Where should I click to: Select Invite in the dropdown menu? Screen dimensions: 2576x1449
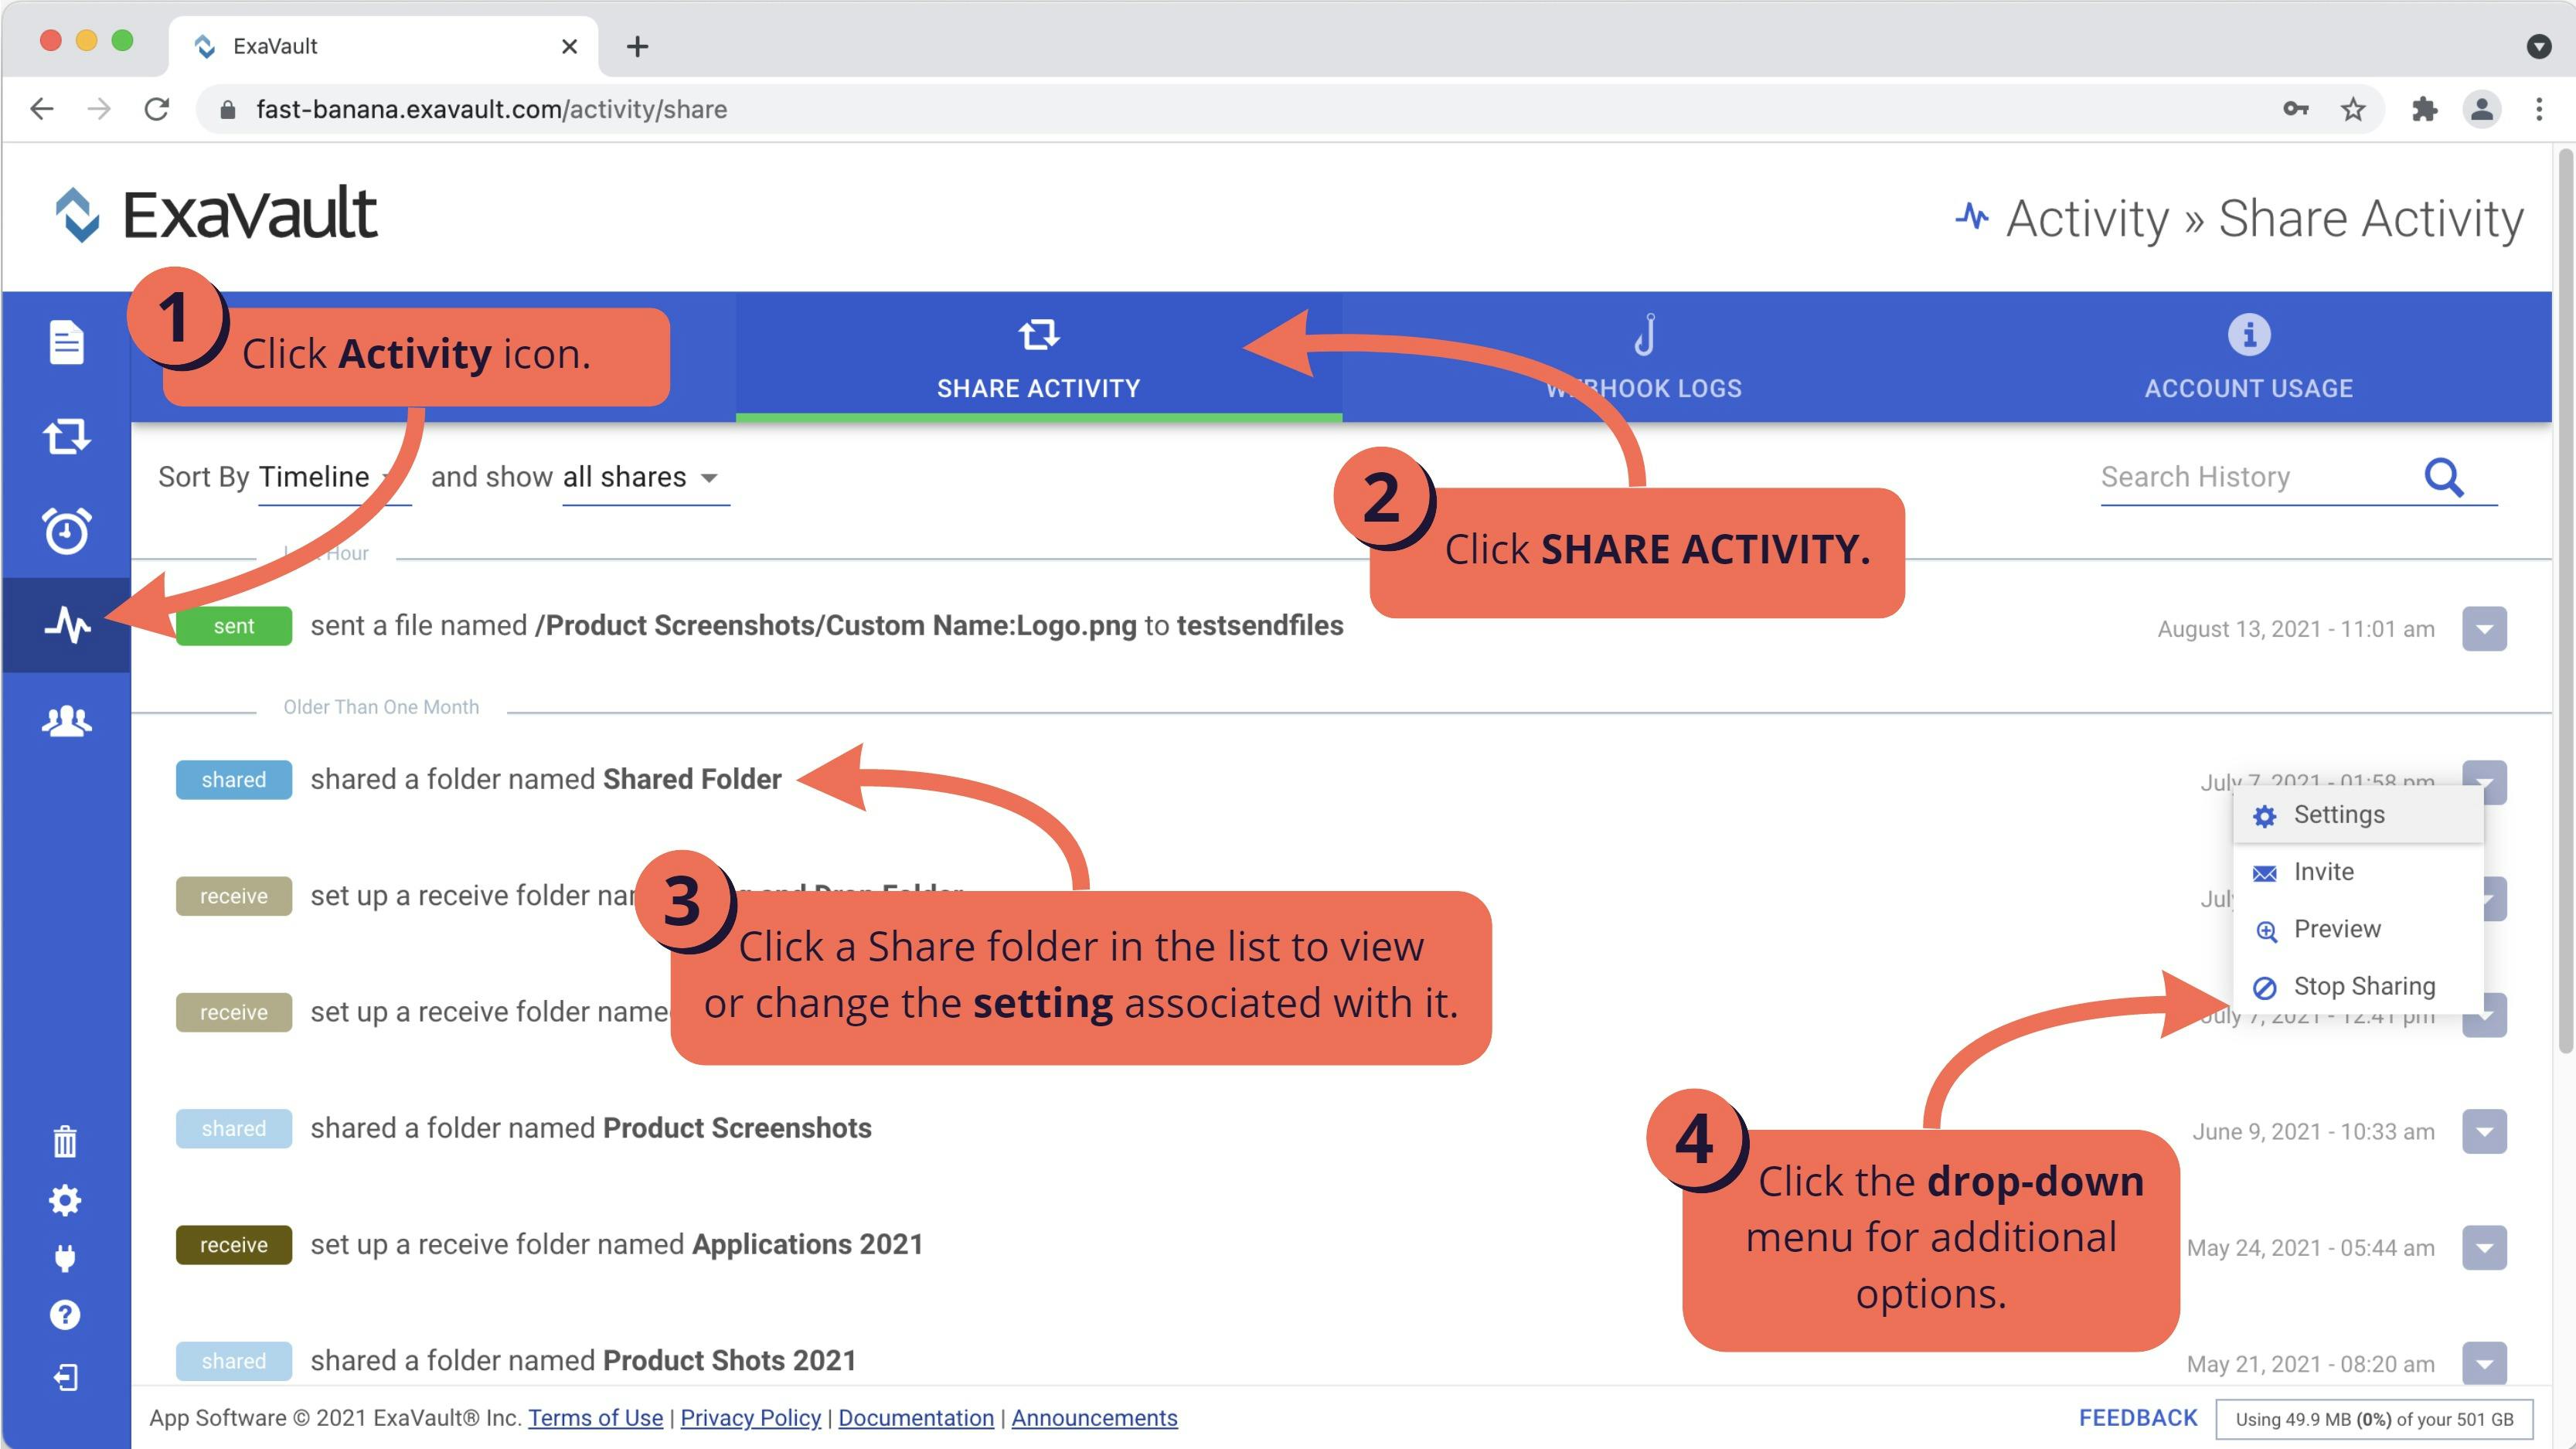2358,872
